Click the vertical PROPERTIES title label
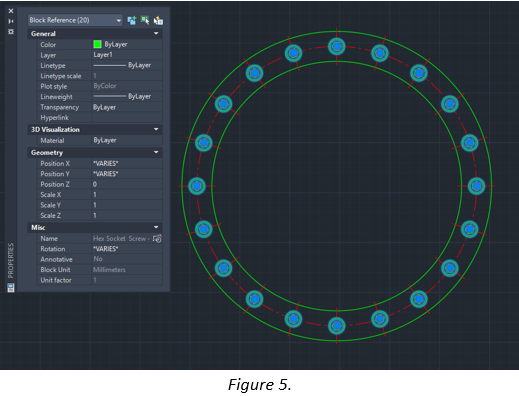 (x=11, y=260)
